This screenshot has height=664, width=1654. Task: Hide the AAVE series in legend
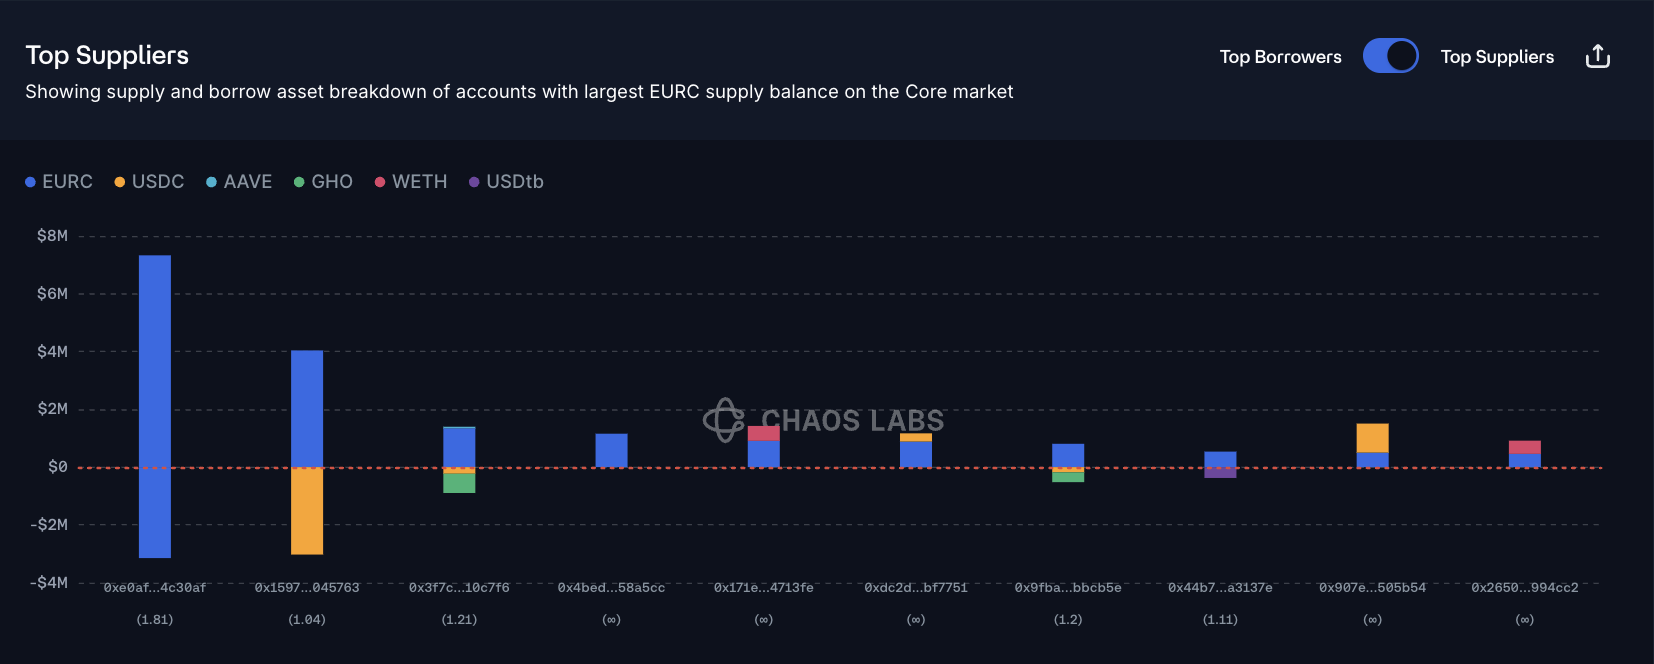coord(239,182)
